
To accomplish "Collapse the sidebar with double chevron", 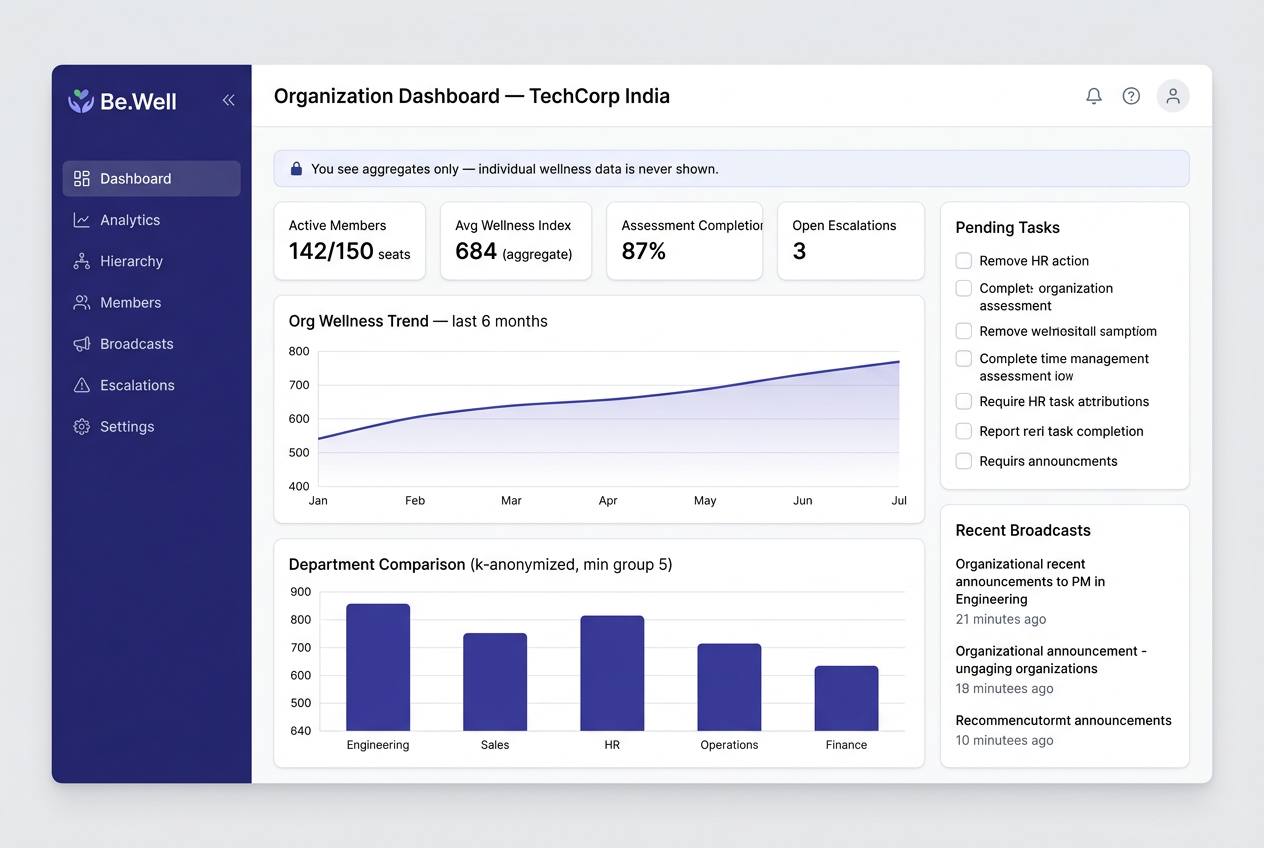I will tap(228, 100).
